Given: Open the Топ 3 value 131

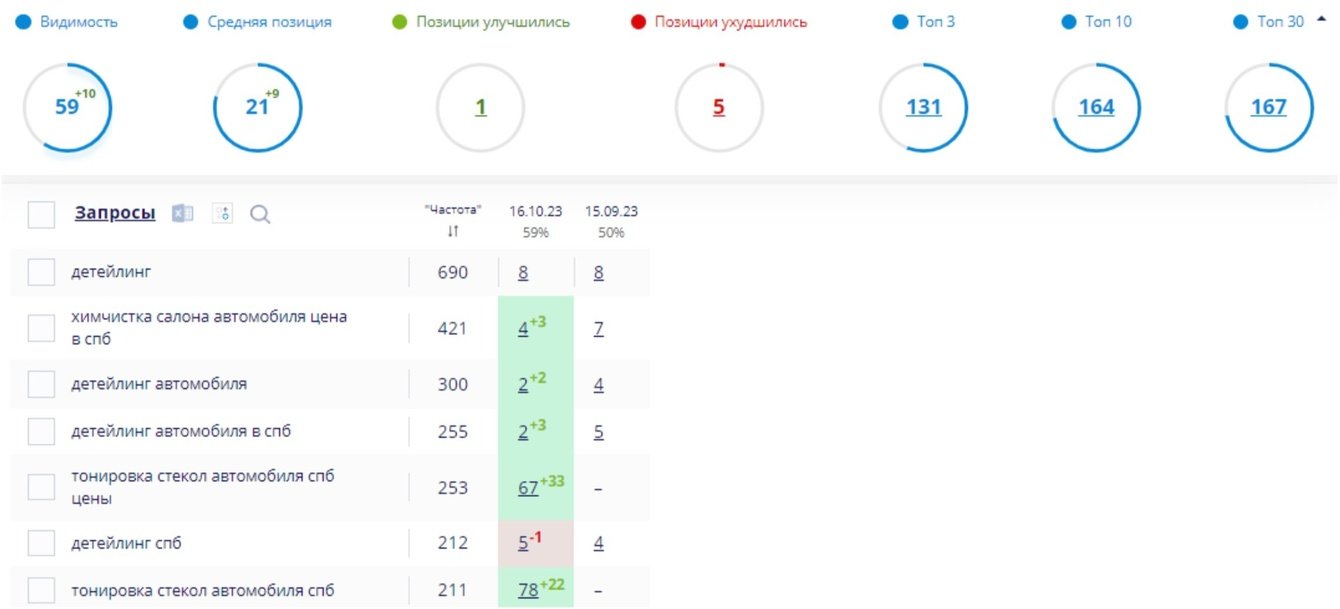Looking at the screenshot, I should click(923, 107).
